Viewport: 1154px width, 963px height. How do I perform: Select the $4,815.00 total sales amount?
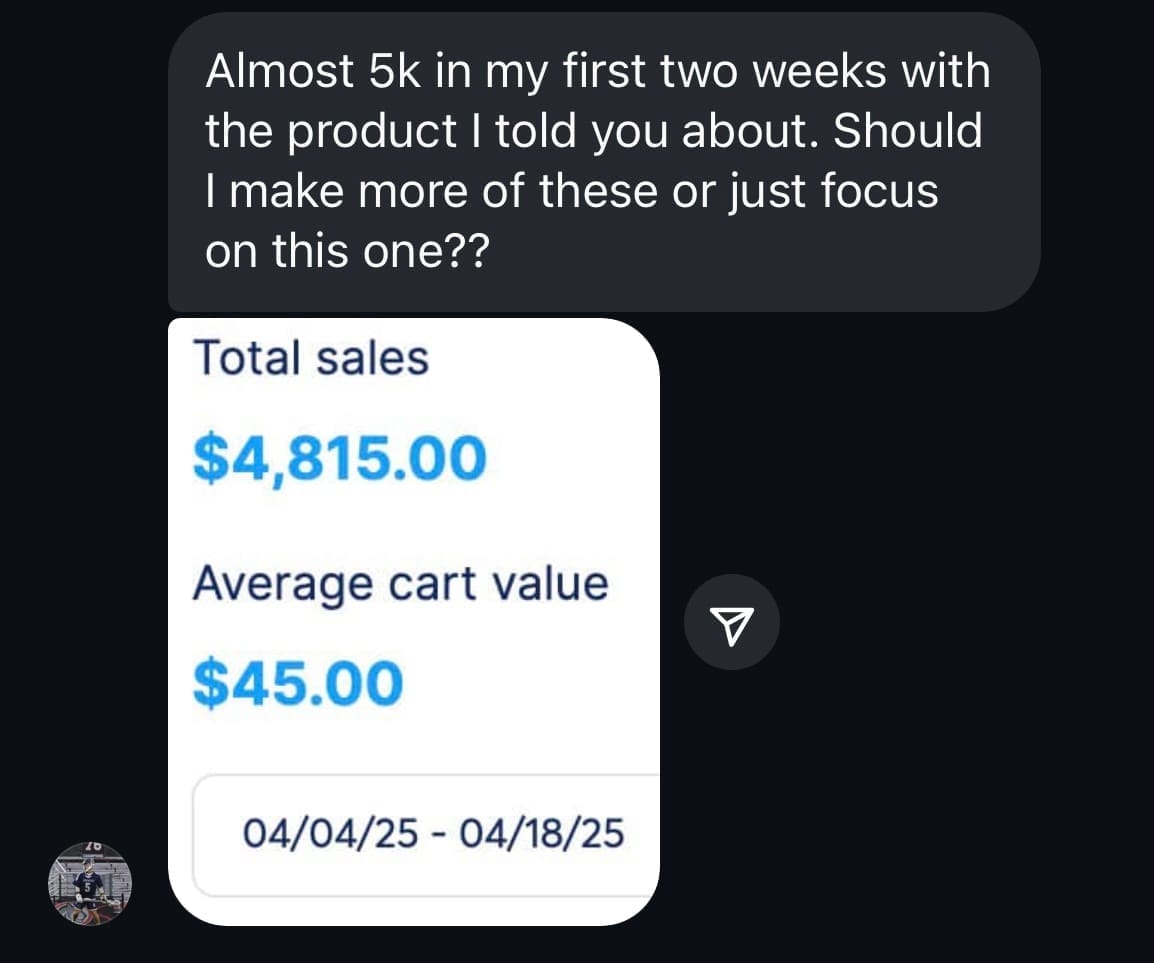339,458
